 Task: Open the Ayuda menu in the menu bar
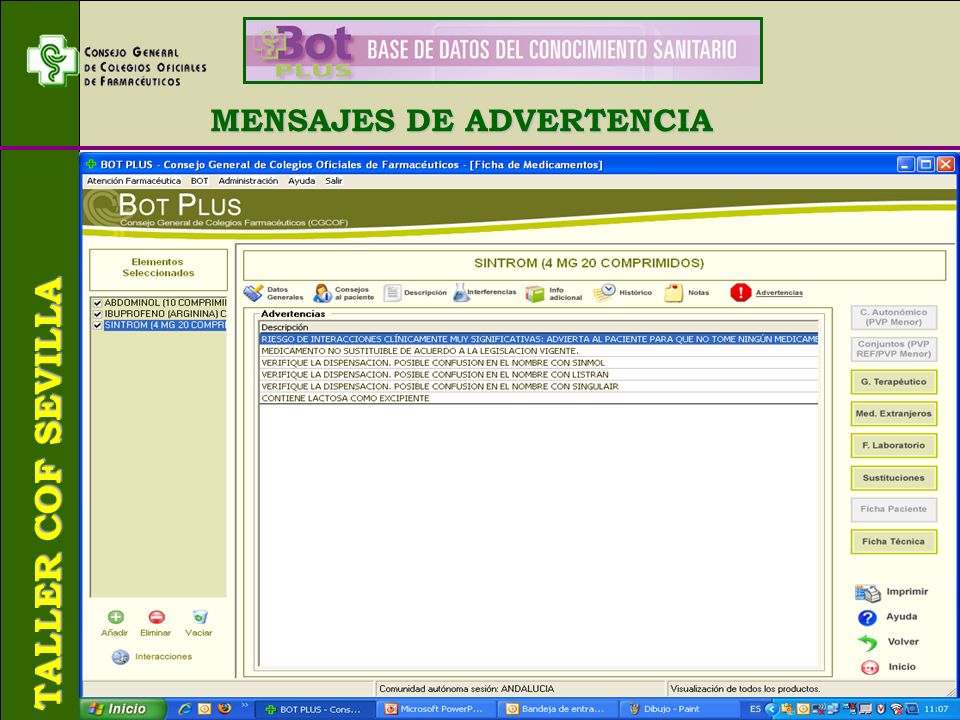tap(302, 181)
